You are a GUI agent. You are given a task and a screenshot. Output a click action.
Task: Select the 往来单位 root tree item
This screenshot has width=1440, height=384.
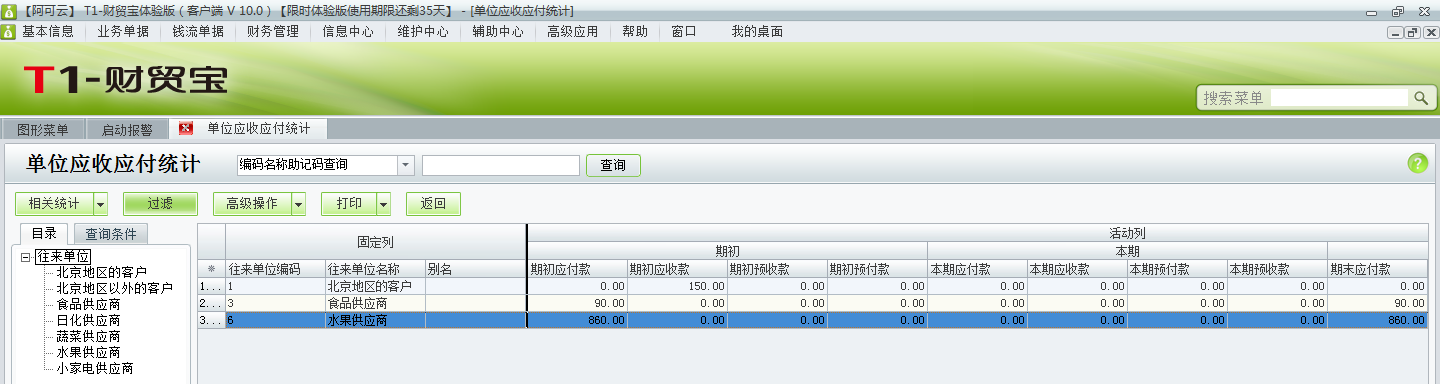tap(63, 257)
